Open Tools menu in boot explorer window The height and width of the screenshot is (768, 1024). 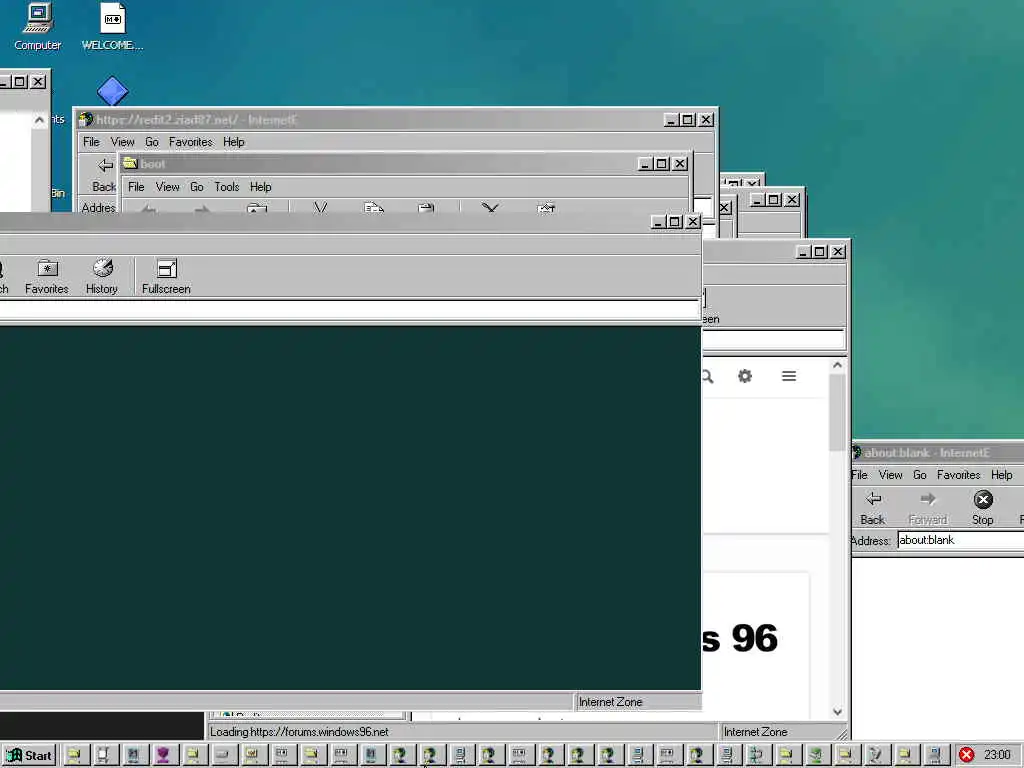[x=227, y=187]
